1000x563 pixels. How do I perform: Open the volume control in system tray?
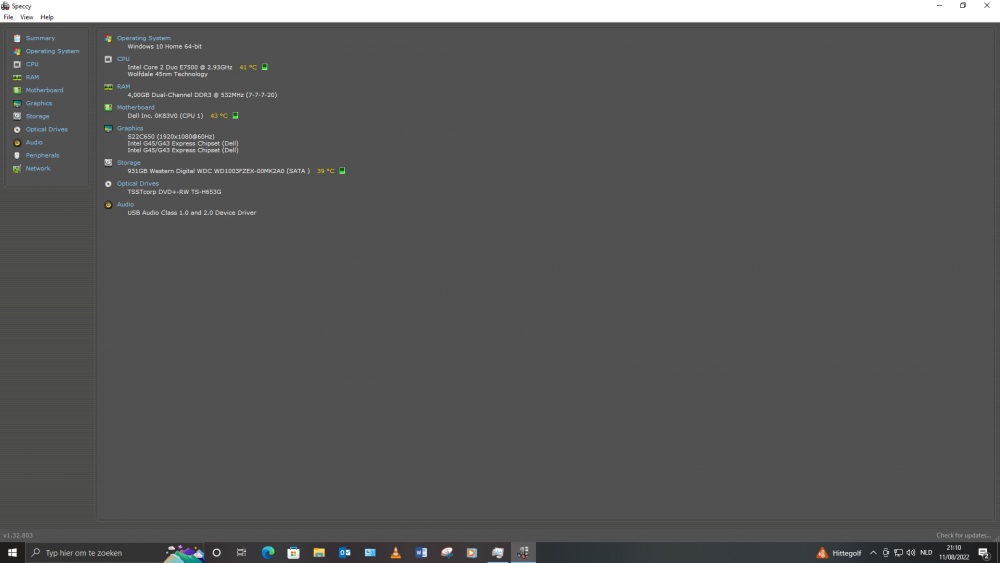(911, 553)
